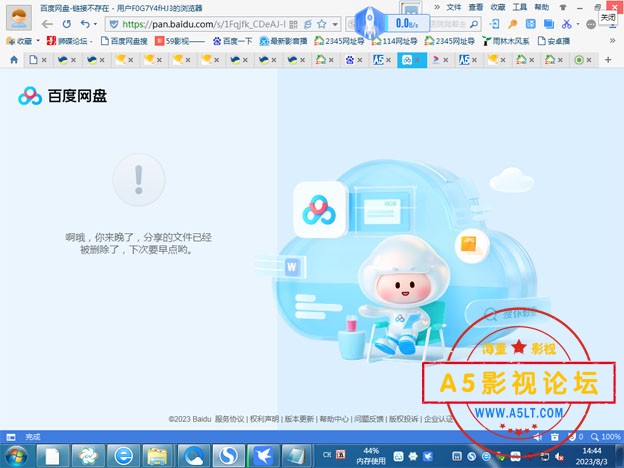This screenshot has height=468, width=624.
Task: Open the dropdown next to the undo arrow
Action: point(95,24)
